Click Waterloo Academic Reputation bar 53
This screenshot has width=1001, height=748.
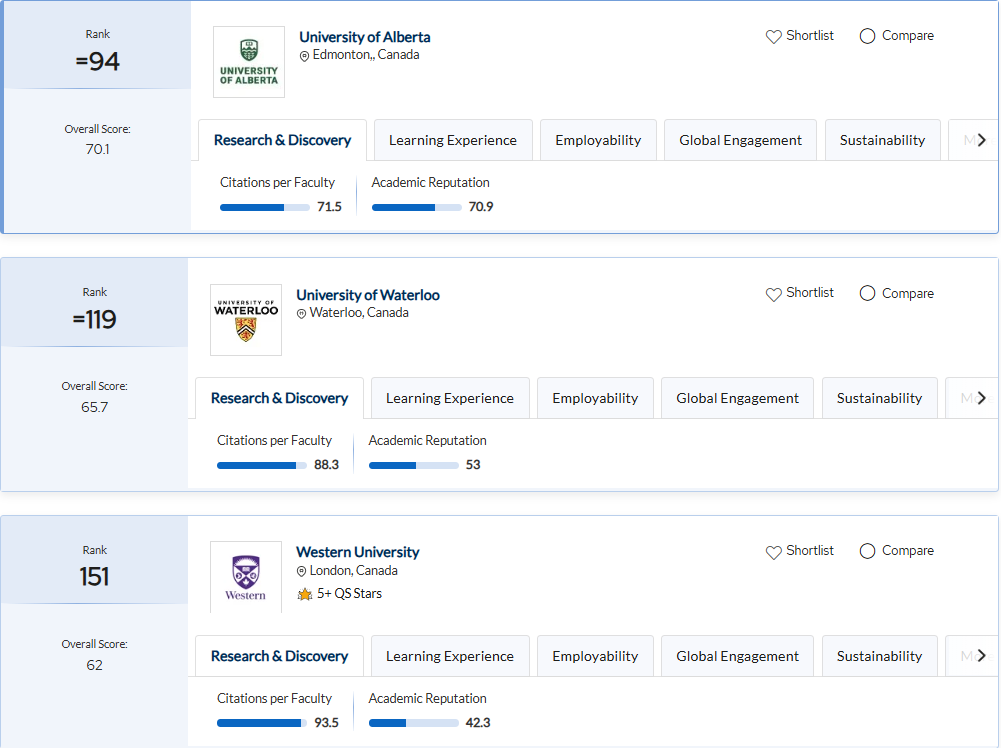point(413,465)
